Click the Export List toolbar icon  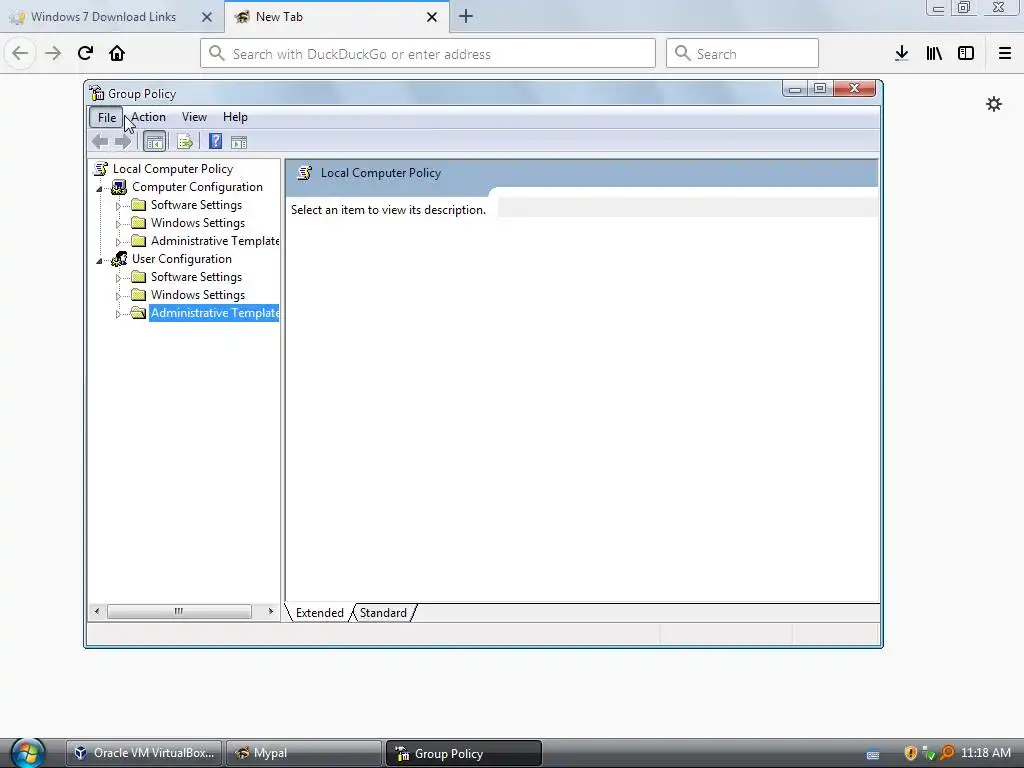tap(185, 142)
